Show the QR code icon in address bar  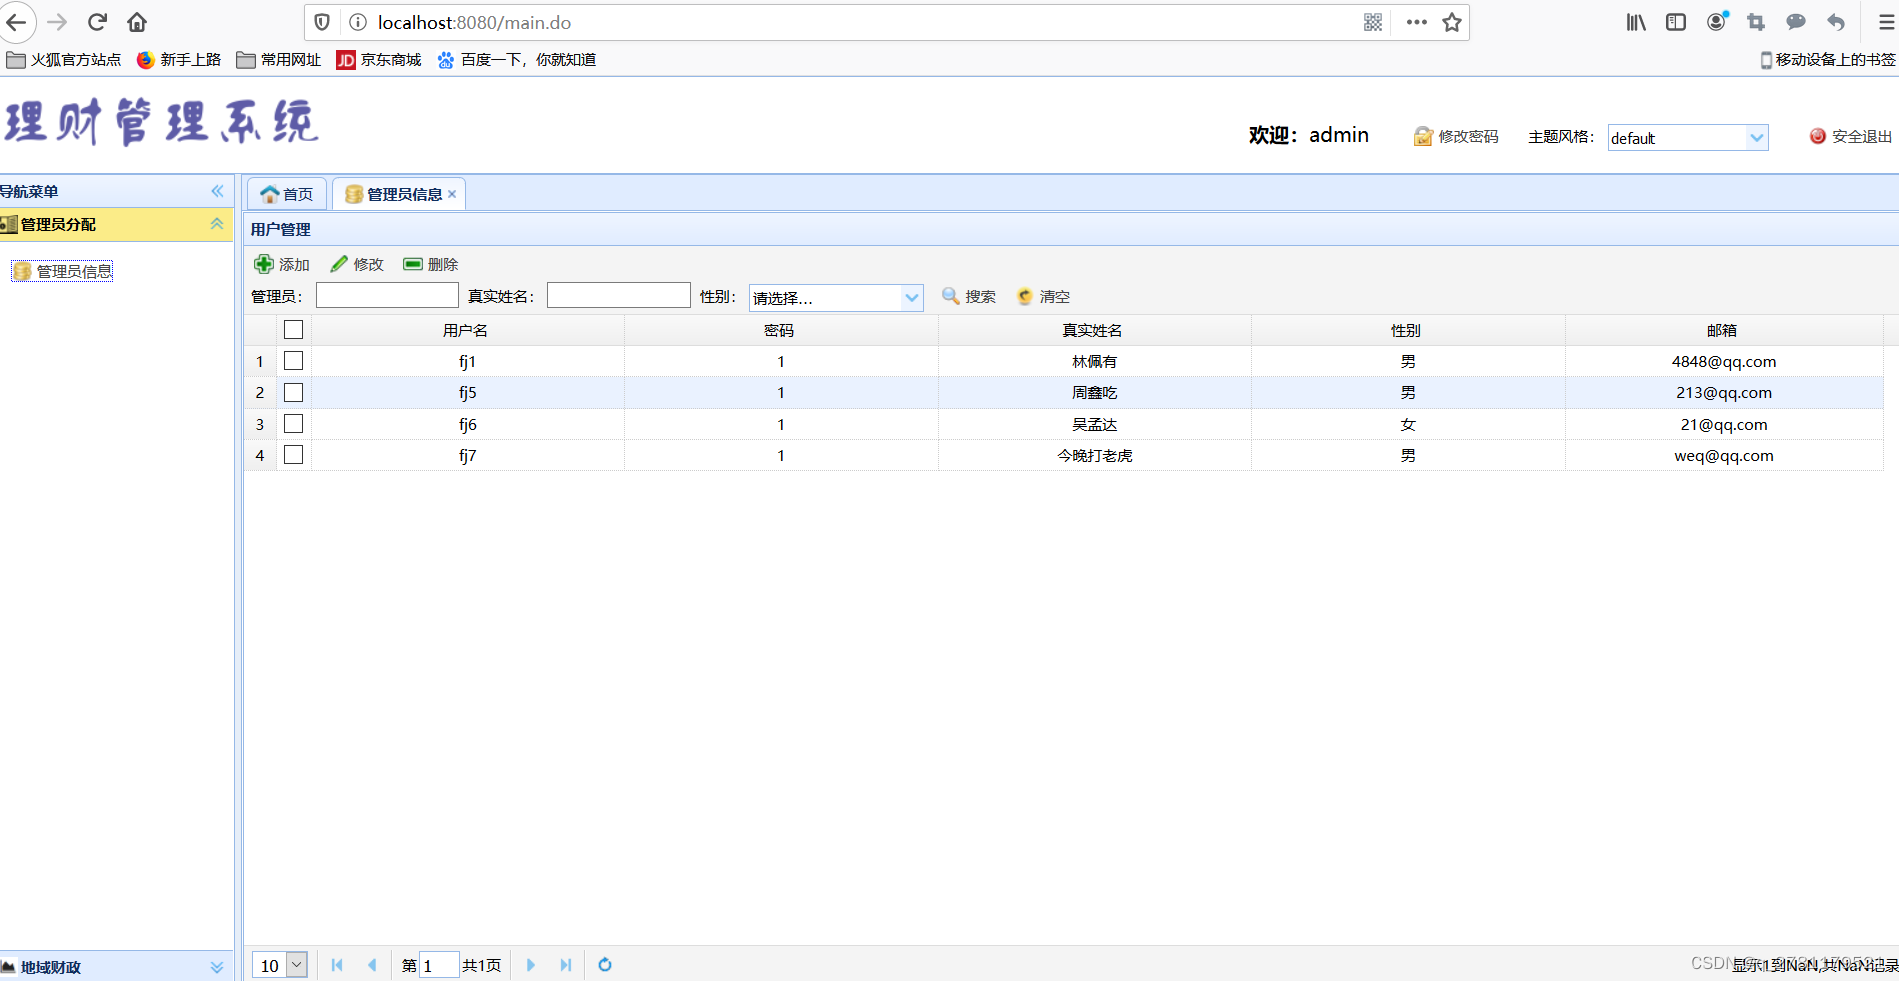[1373, 22]
